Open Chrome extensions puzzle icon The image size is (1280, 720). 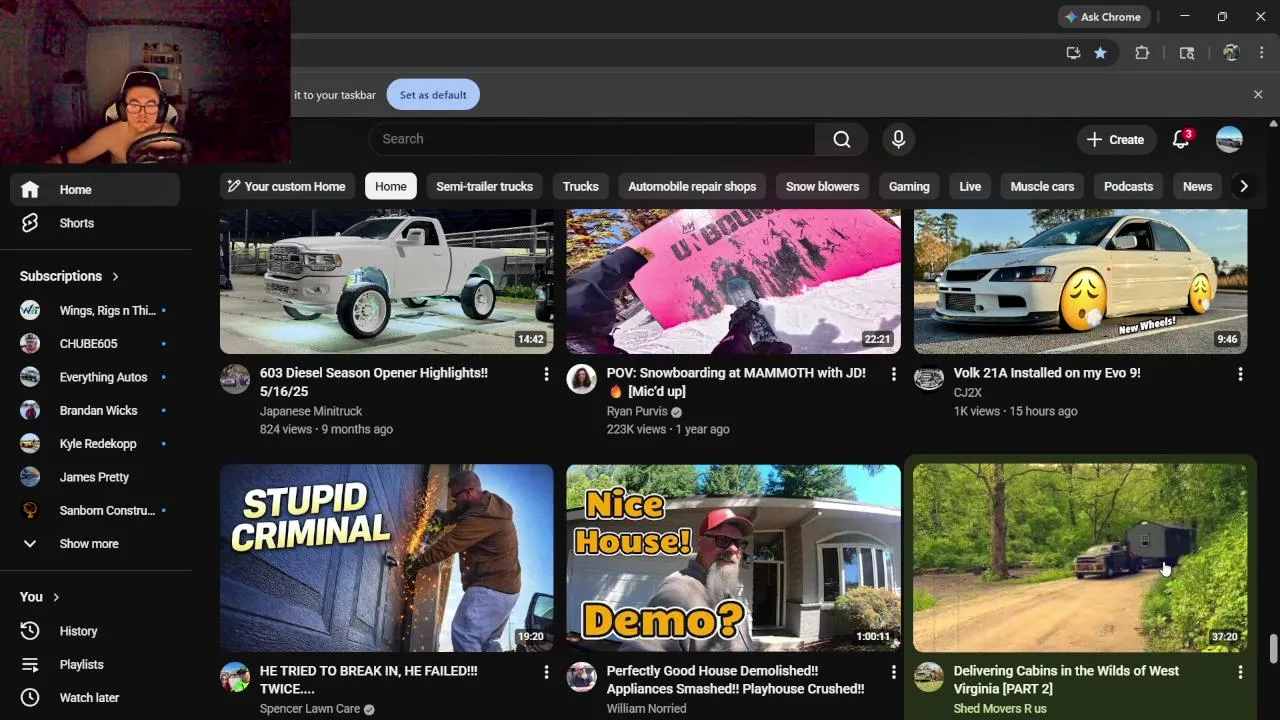click(x=1142, y=53)
